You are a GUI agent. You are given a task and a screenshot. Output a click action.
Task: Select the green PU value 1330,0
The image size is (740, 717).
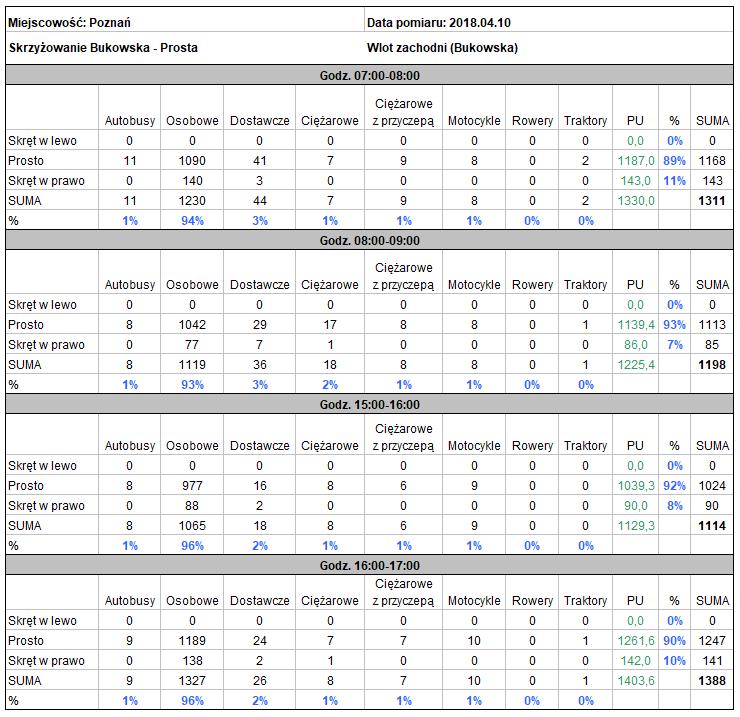tap(636, 201)
